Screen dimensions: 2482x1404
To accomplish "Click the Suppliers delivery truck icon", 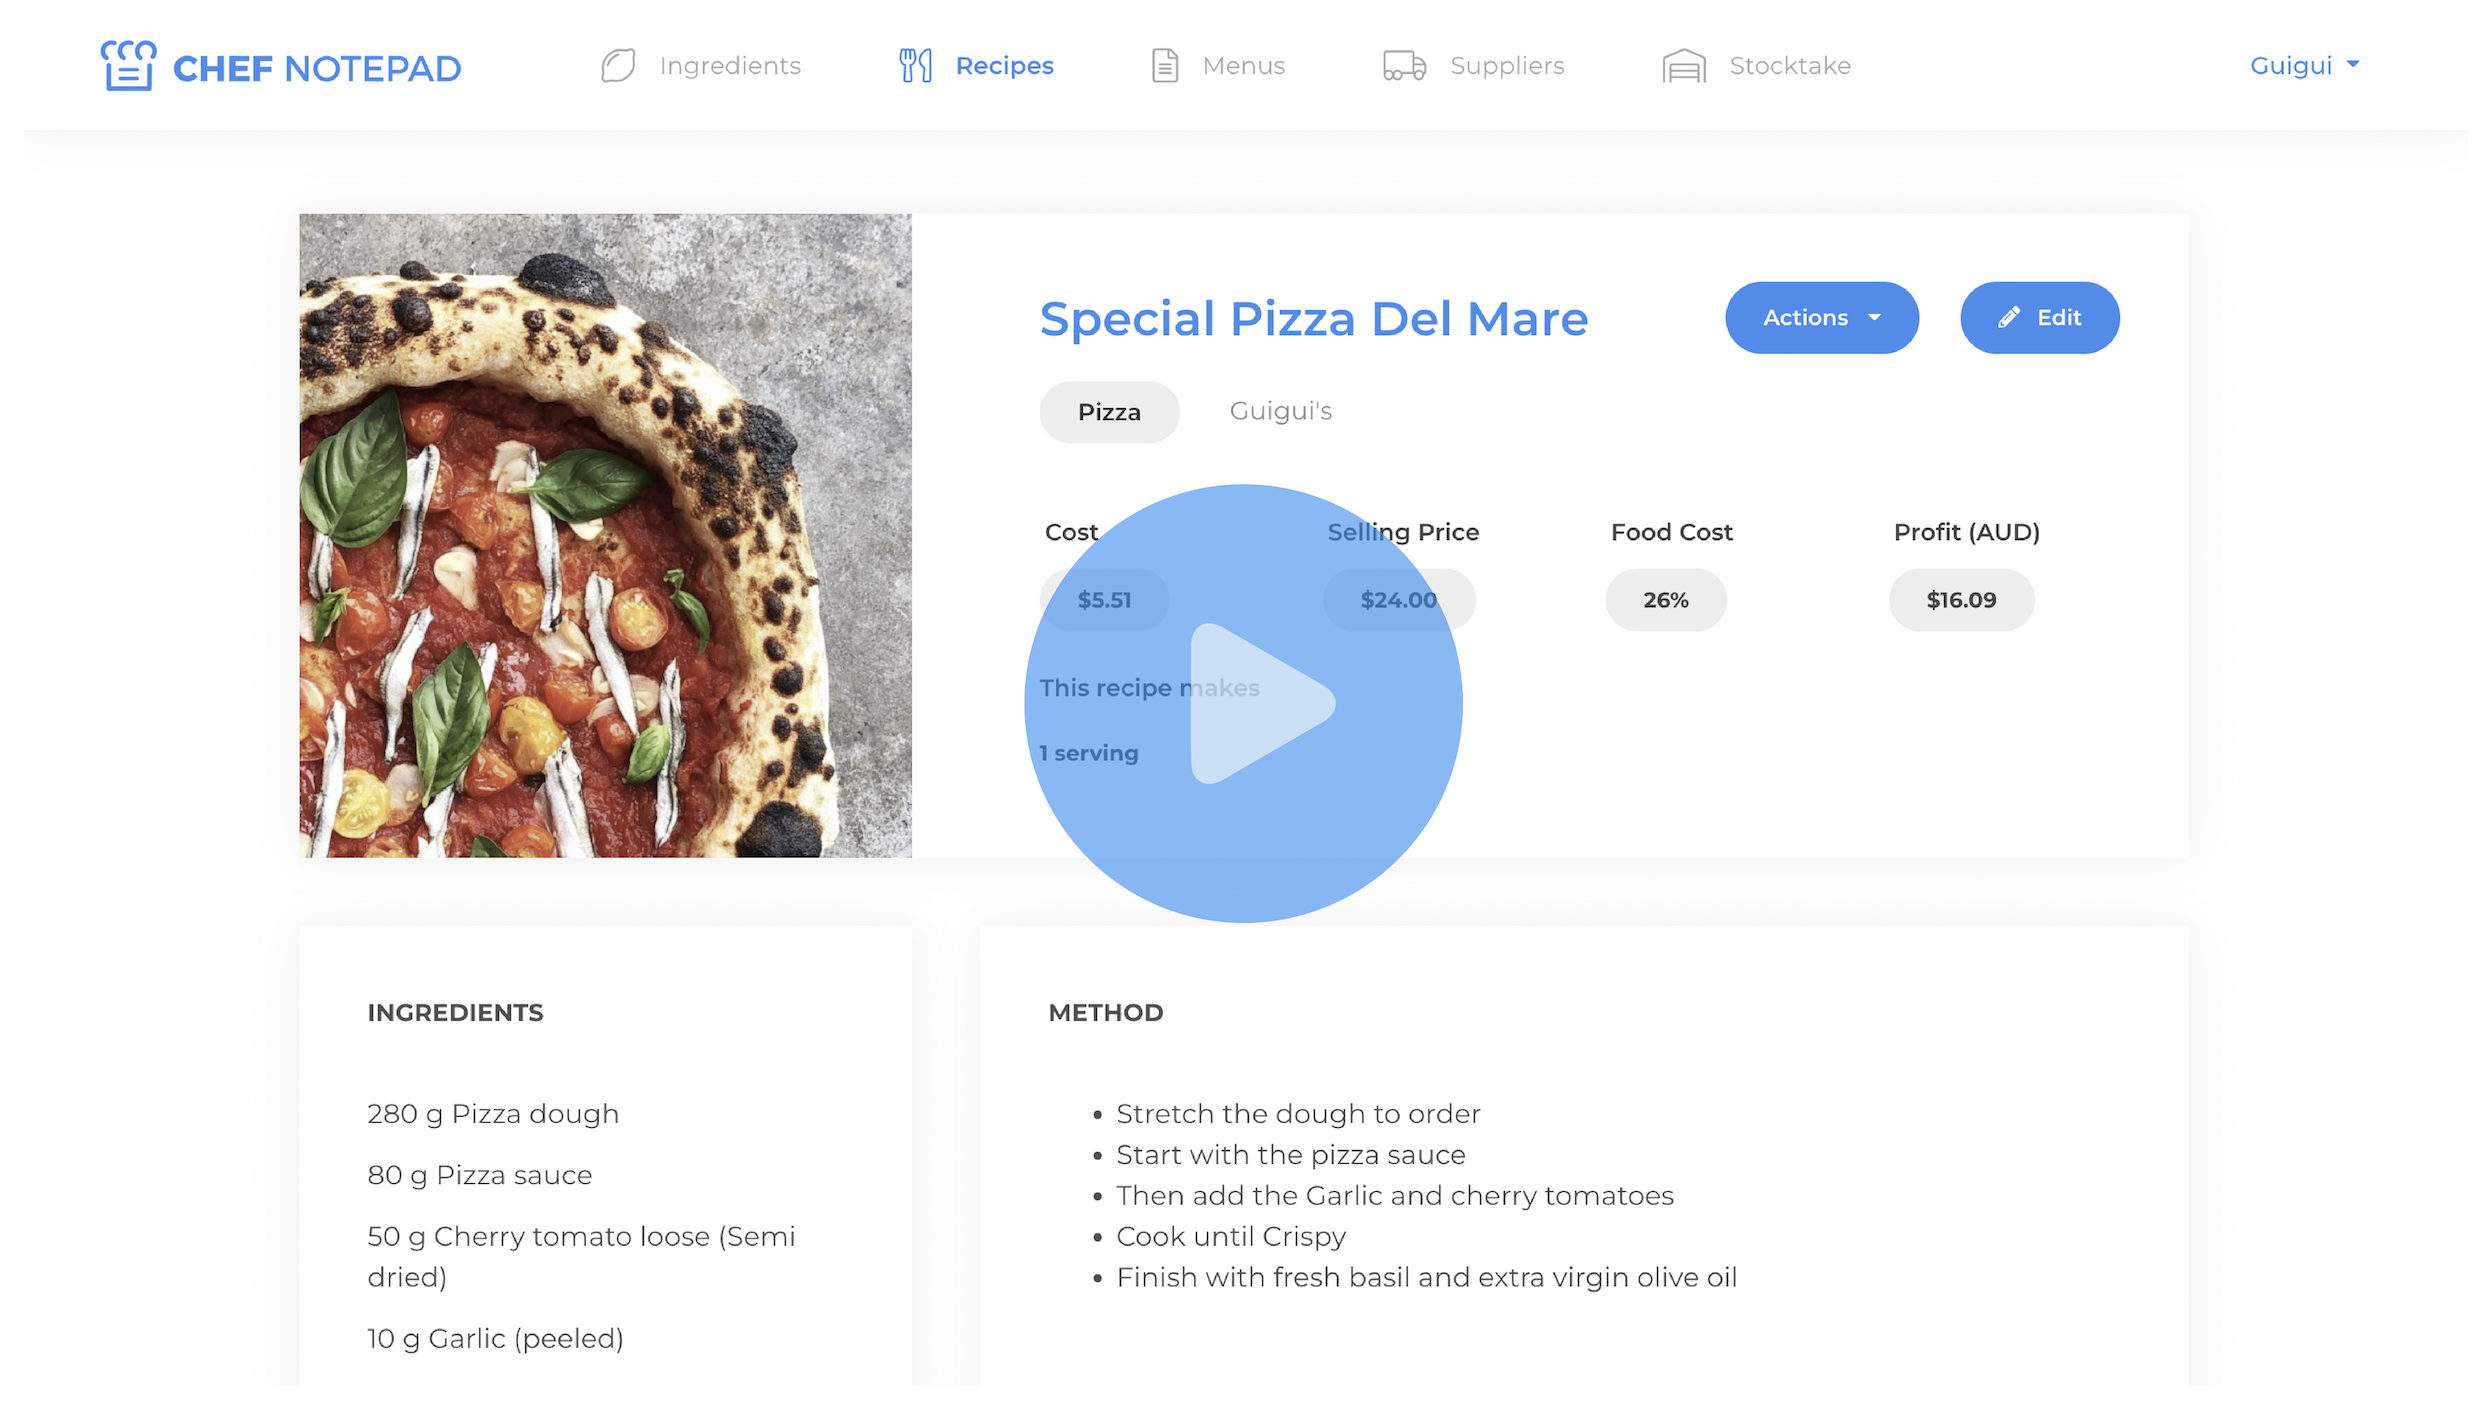I will pyautogui.click(x=1404, y=66).
